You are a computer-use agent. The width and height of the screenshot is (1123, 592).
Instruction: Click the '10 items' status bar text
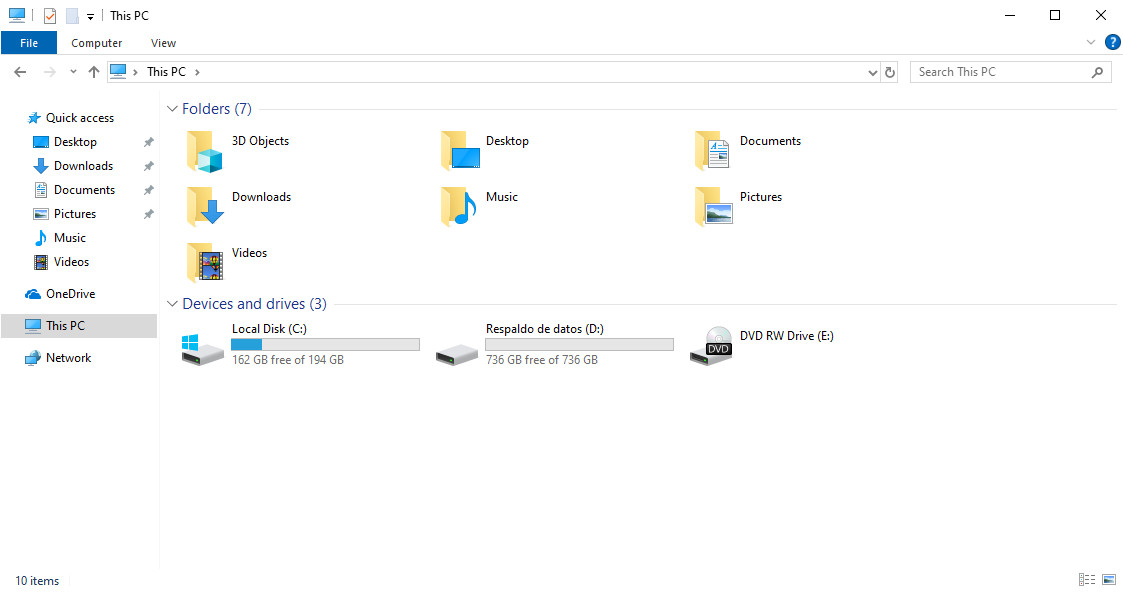tap(37, 581)
